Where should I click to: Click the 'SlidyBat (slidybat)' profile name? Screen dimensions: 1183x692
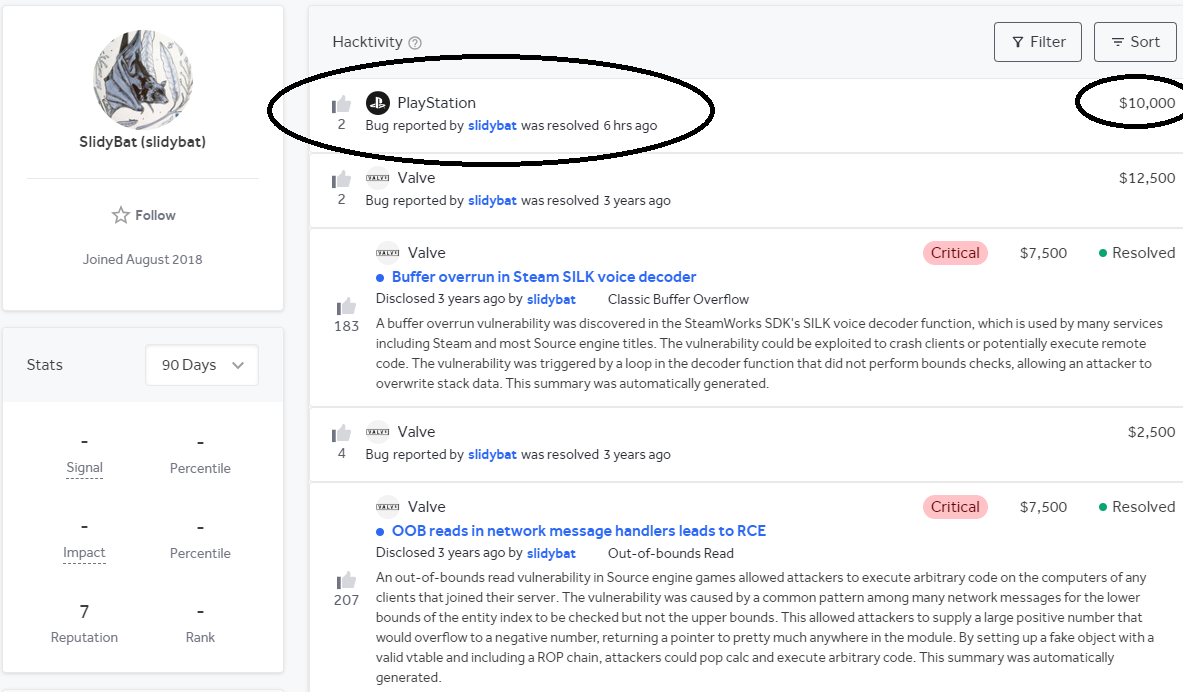143,142
